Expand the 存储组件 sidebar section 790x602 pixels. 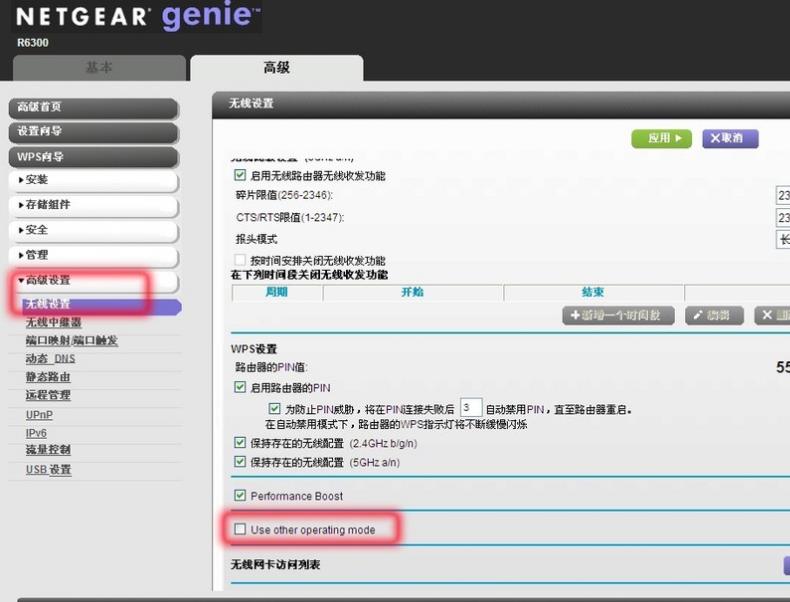tap(94, 205)
